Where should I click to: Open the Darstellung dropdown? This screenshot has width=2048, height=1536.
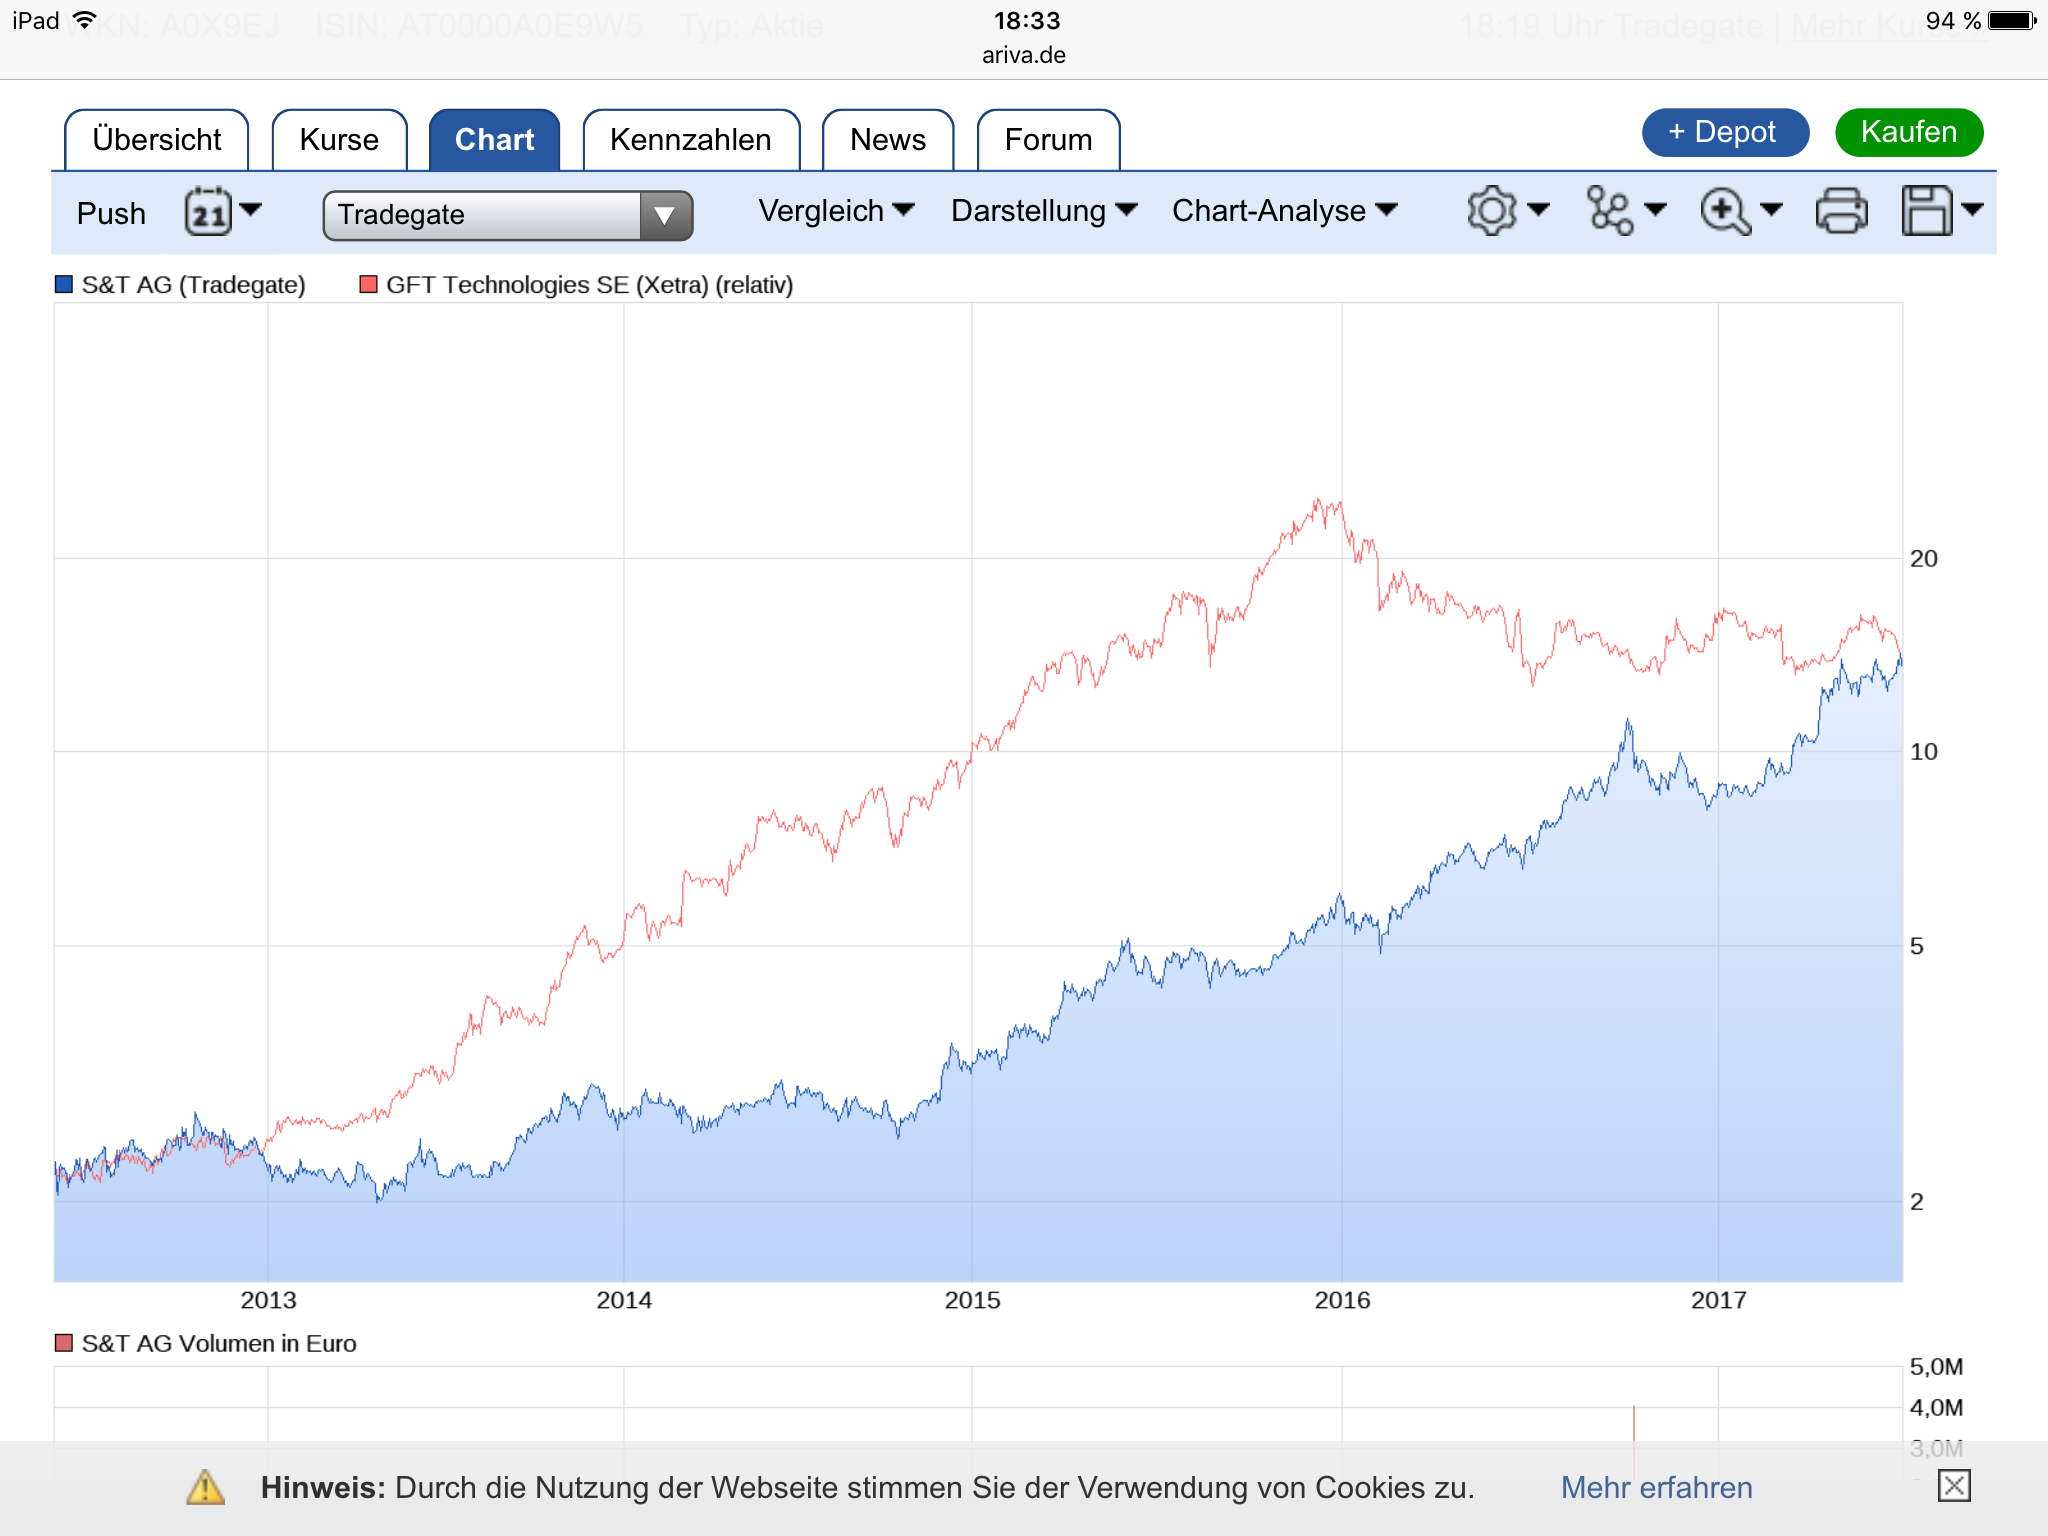coord(1042,211)
